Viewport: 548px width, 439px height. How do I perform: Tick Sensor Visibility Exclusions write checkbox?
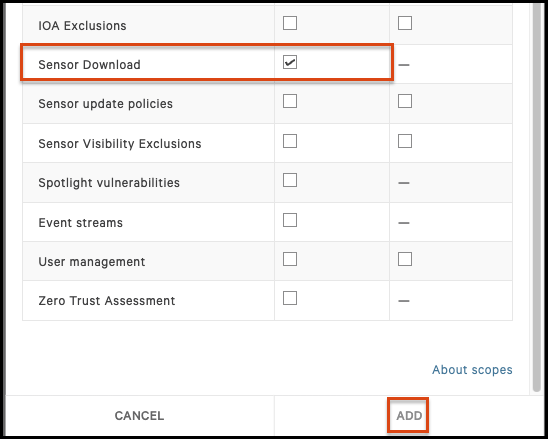click(405, 141)
